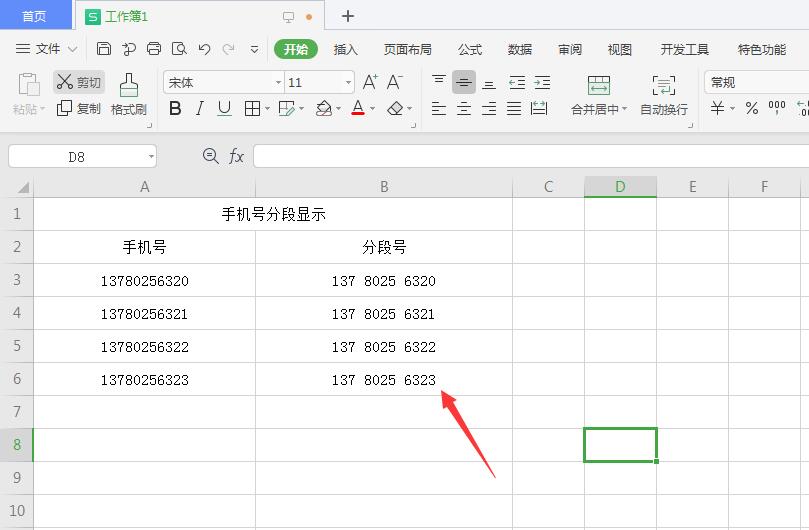Click justify alignment icon

(x=514, y=108)
